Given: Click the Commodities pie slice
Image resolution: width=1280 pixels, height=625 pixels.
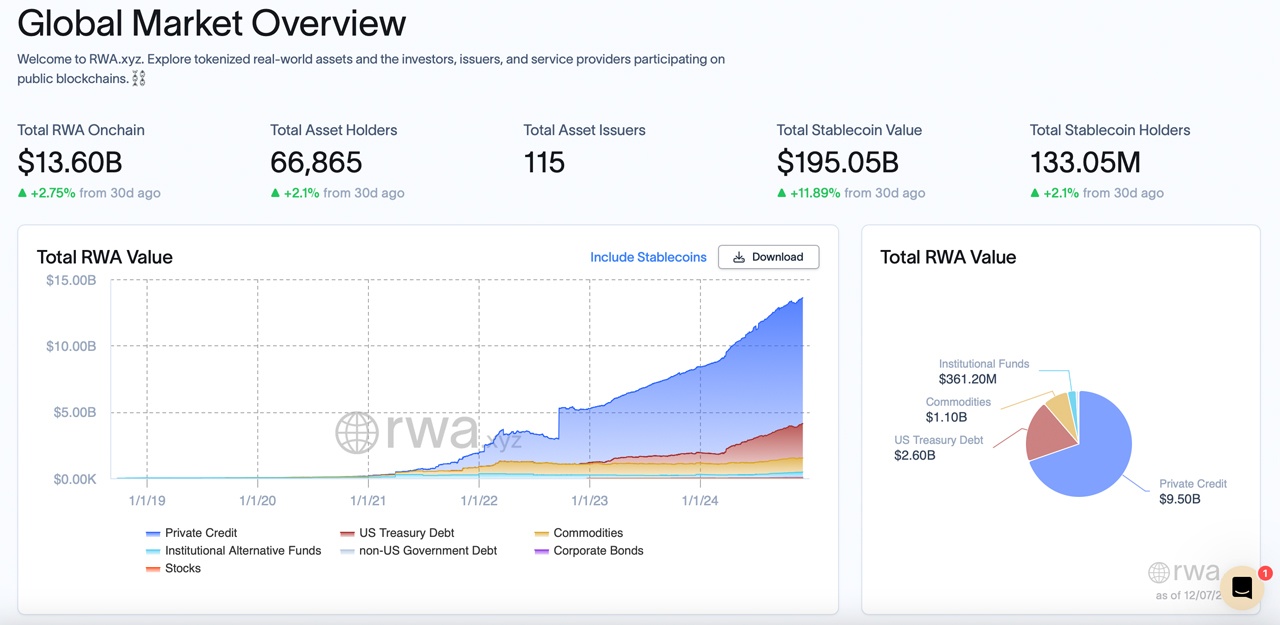Looking at the screenshot, I should point(1060,408).
